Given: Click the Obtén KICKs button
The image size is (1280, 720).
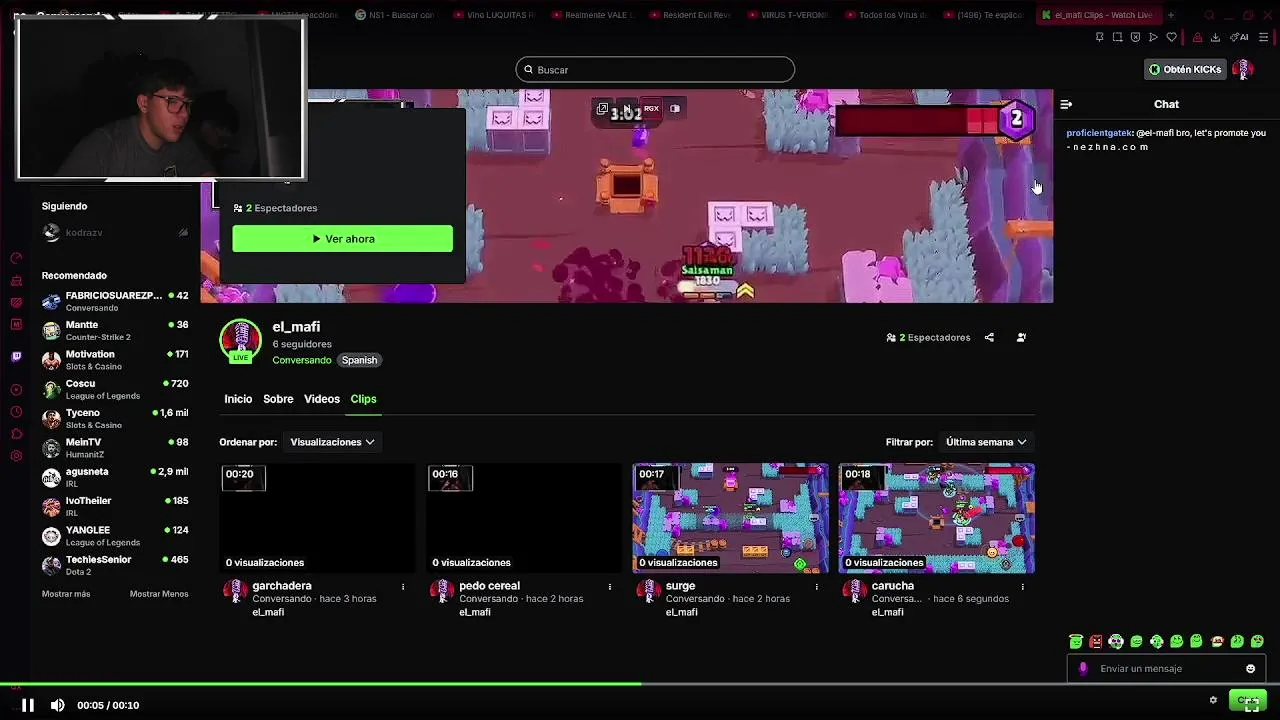Looking at the screenshot, I should pos(1186,69).
